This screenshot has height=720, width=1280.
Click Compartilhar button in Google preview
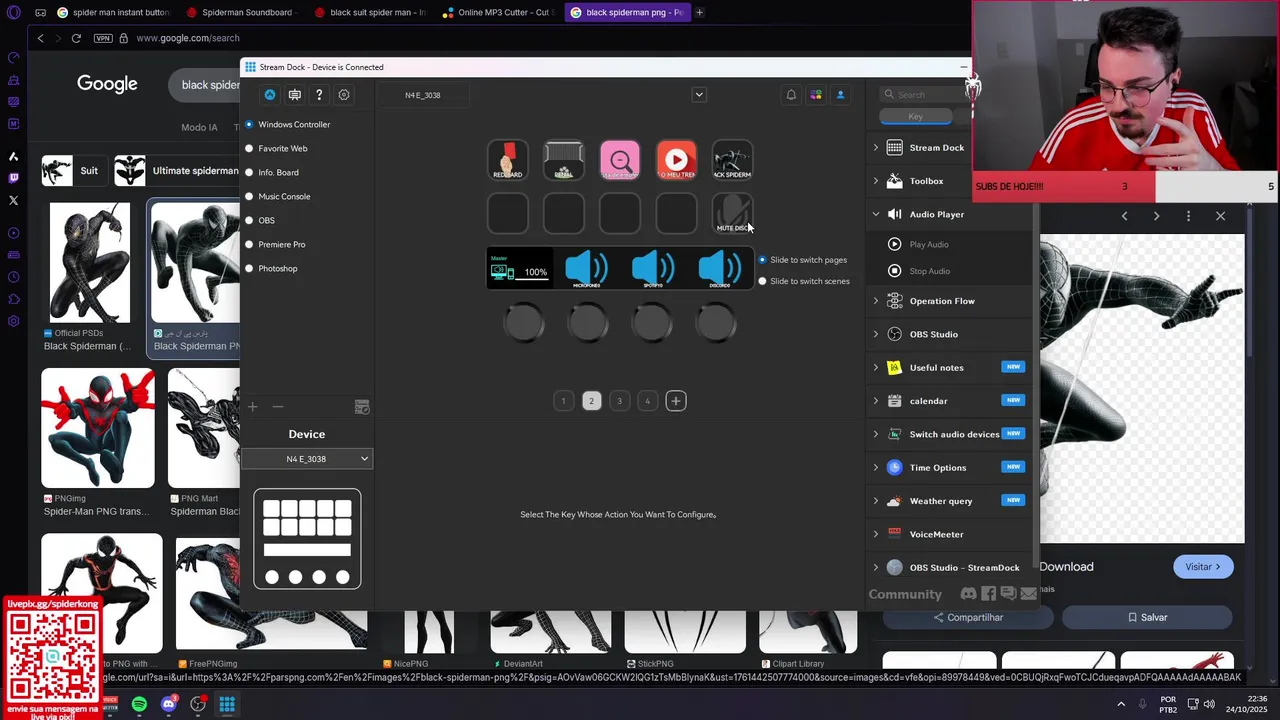pos(968,618)
